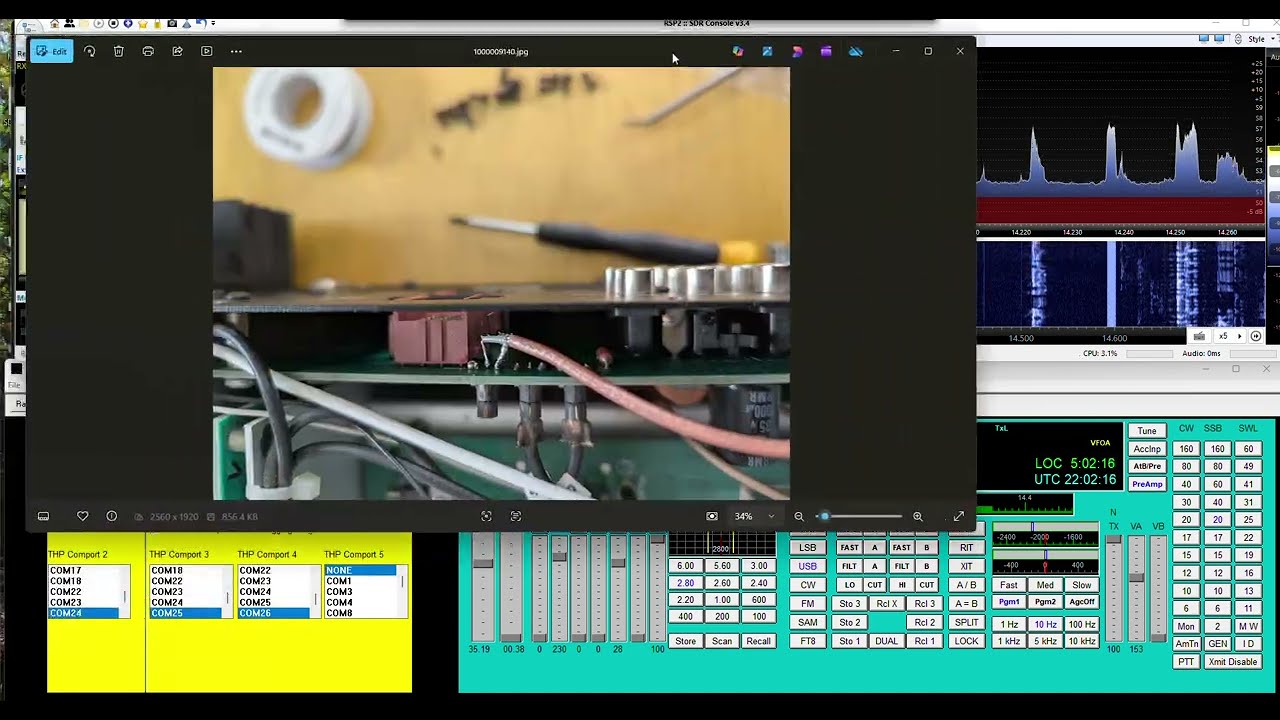Mark the photo as favorite with the heart
1280x720 pixels.
click(83, 516)
